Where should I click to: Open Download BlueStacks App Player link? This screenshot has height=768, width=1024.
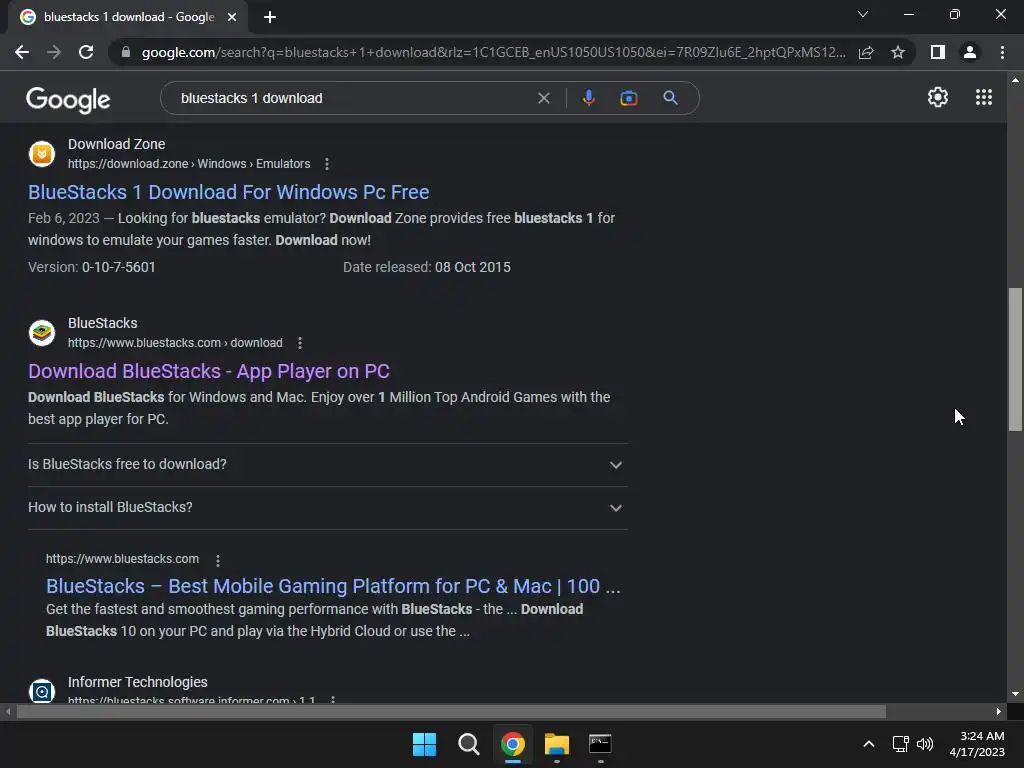click(209, 371)
